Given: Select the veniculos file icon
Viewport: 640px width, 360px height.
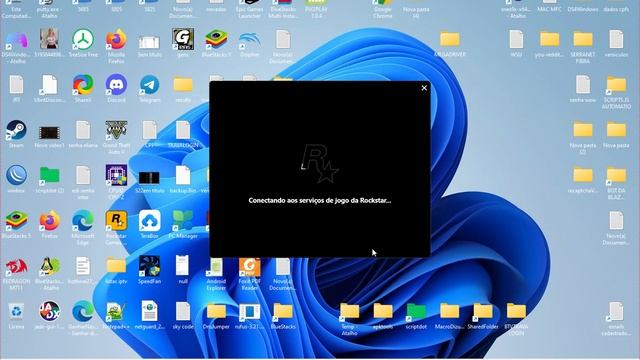Looking at the screenshot, I should coord(616,40).
